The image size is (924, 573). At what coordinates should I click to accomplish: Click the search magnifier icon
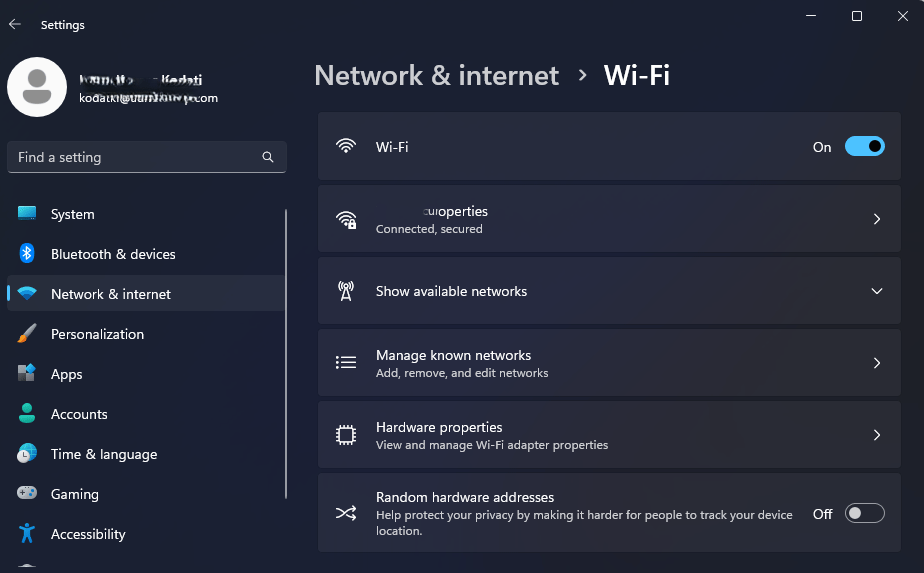click(268, 157)
